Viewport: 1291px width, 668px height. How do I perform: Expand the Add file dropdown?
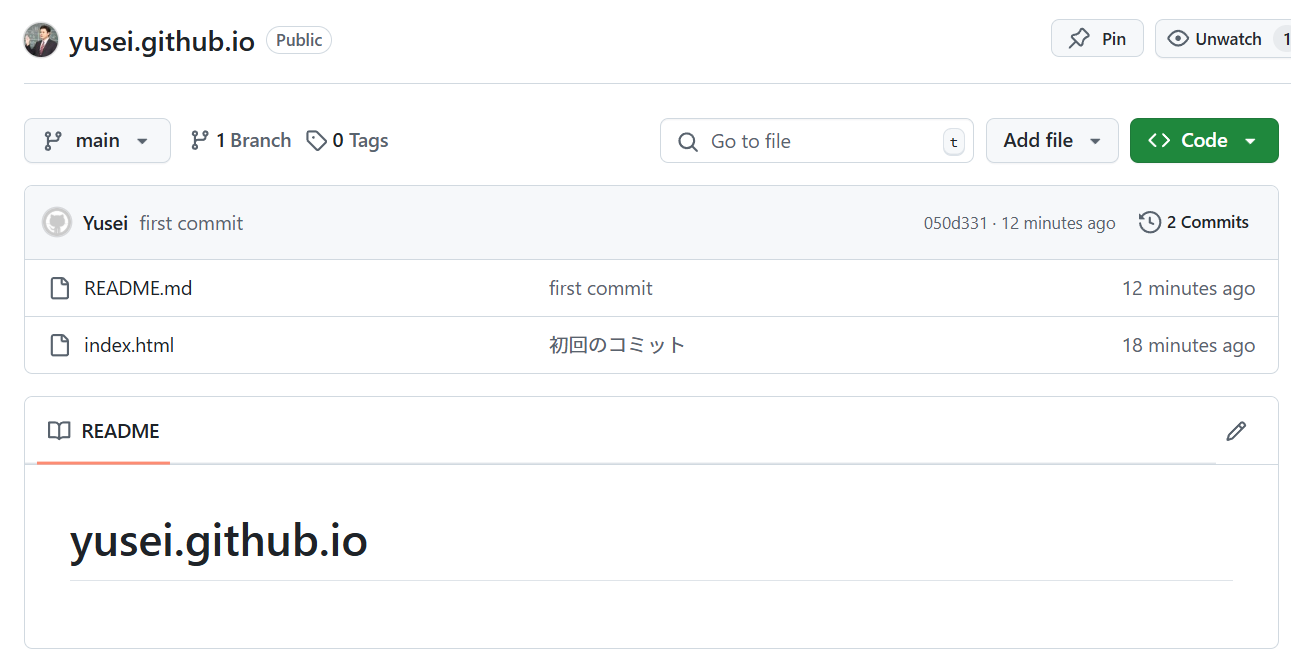click(1052, 140)
